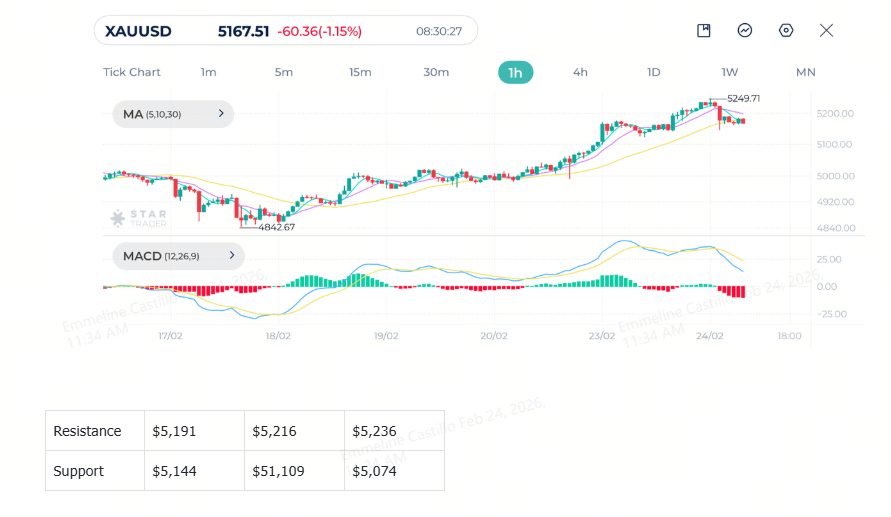
Task: Expand the MA (5,10,30) indicator chevron
Action: (x=221, y=114)
